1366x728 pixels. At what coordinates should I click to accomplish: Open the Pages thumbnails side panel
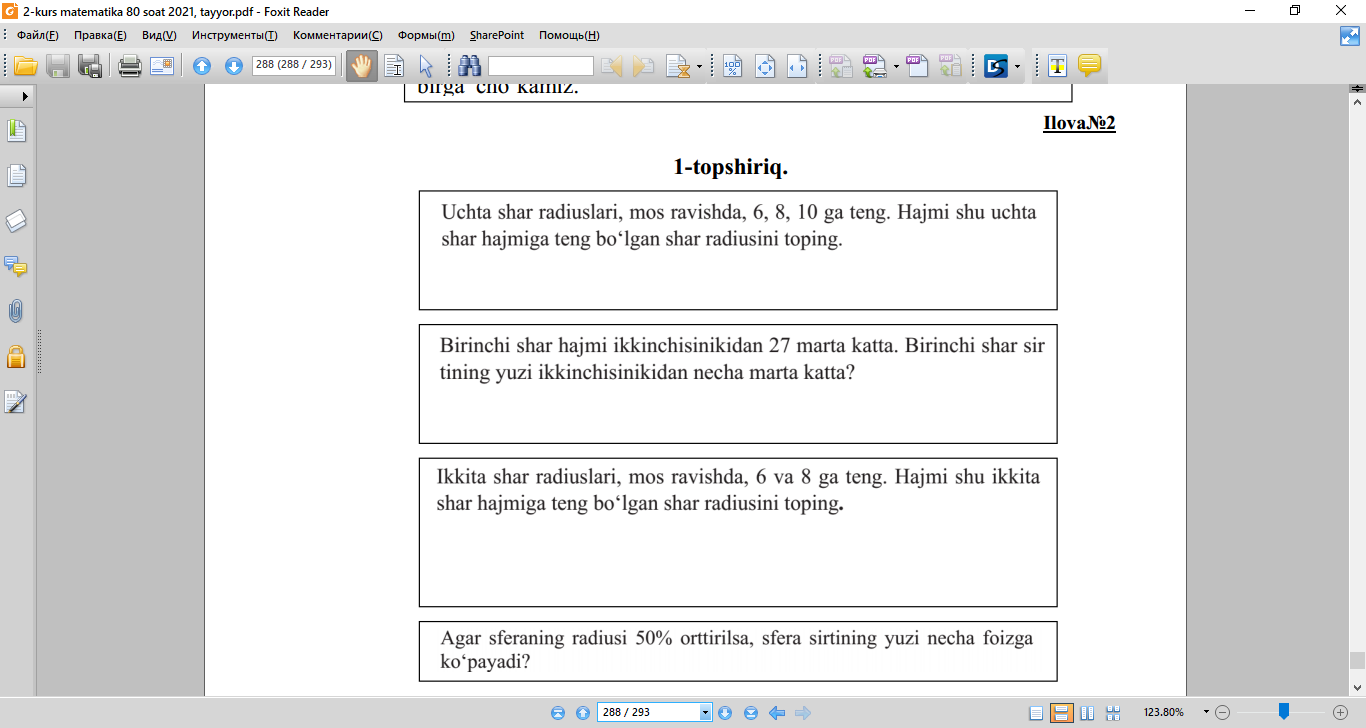17,176
